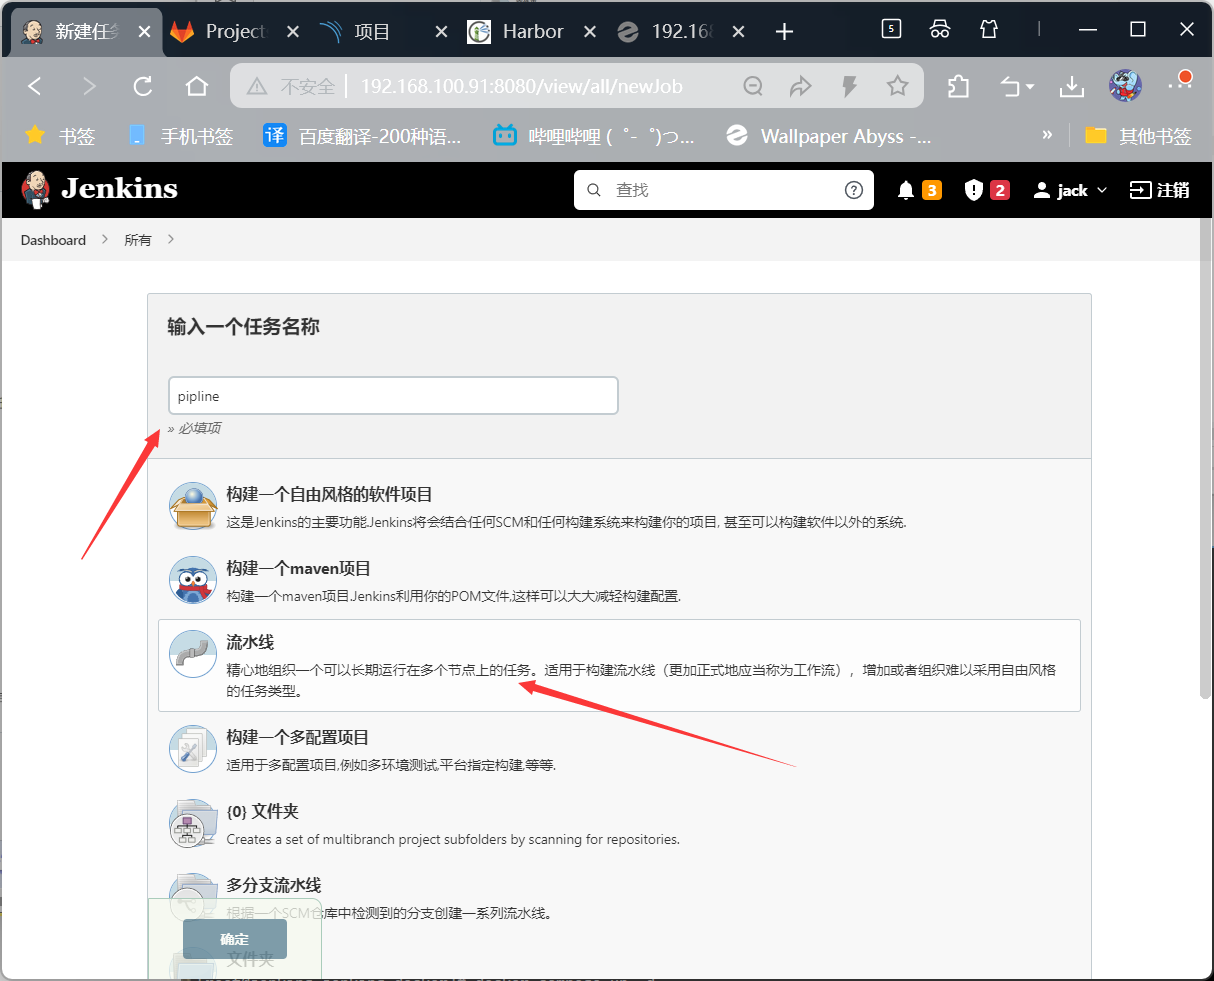Screen dimensions: 1214x981
Task: Open the 手机书签 bookmark folder
Action: 180,136
